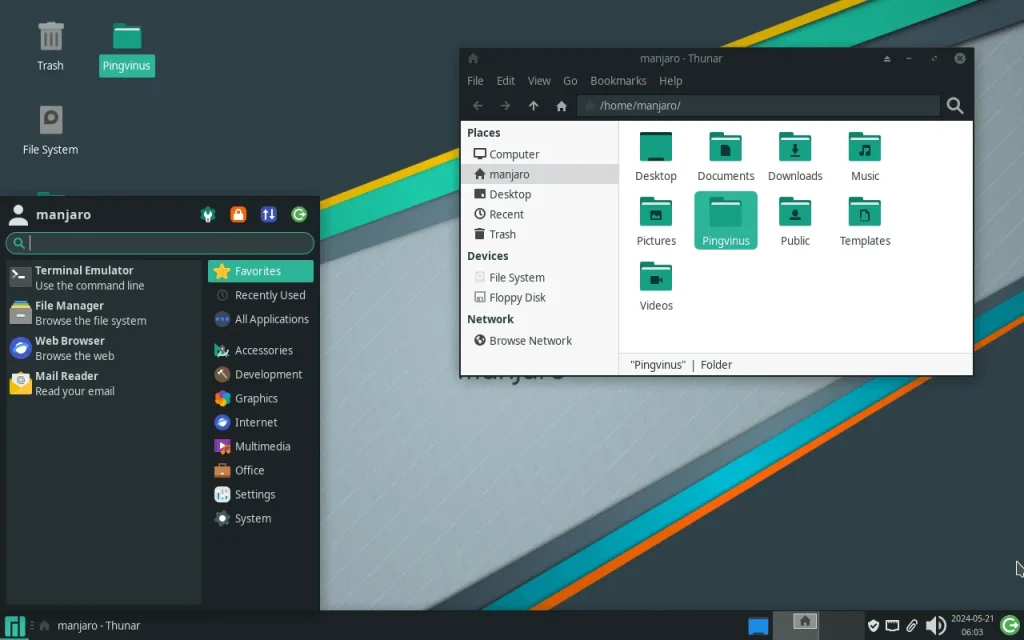Image resolution: width=1024 pixels, height=640 pixels.
Task: Select Trash in Places sidebar
Action: (x=539, y=234)
